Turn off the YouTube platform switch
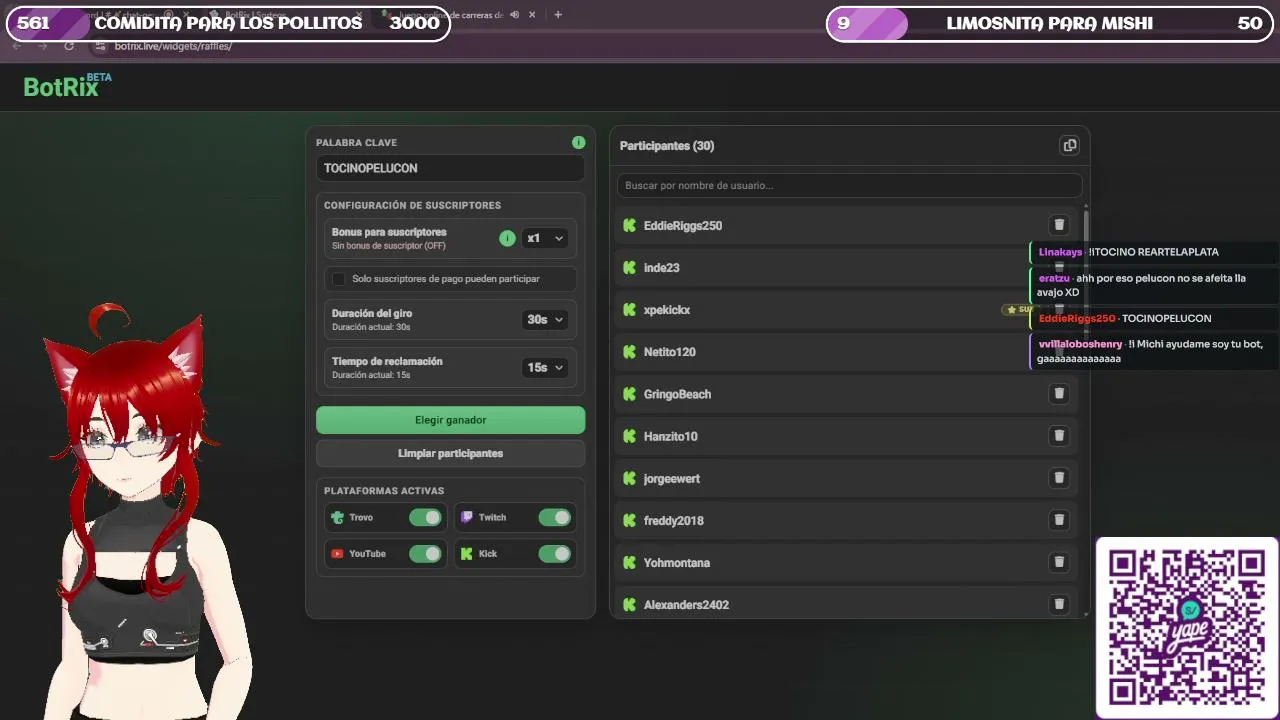The image size is (1280, 720). click(425, 553)
